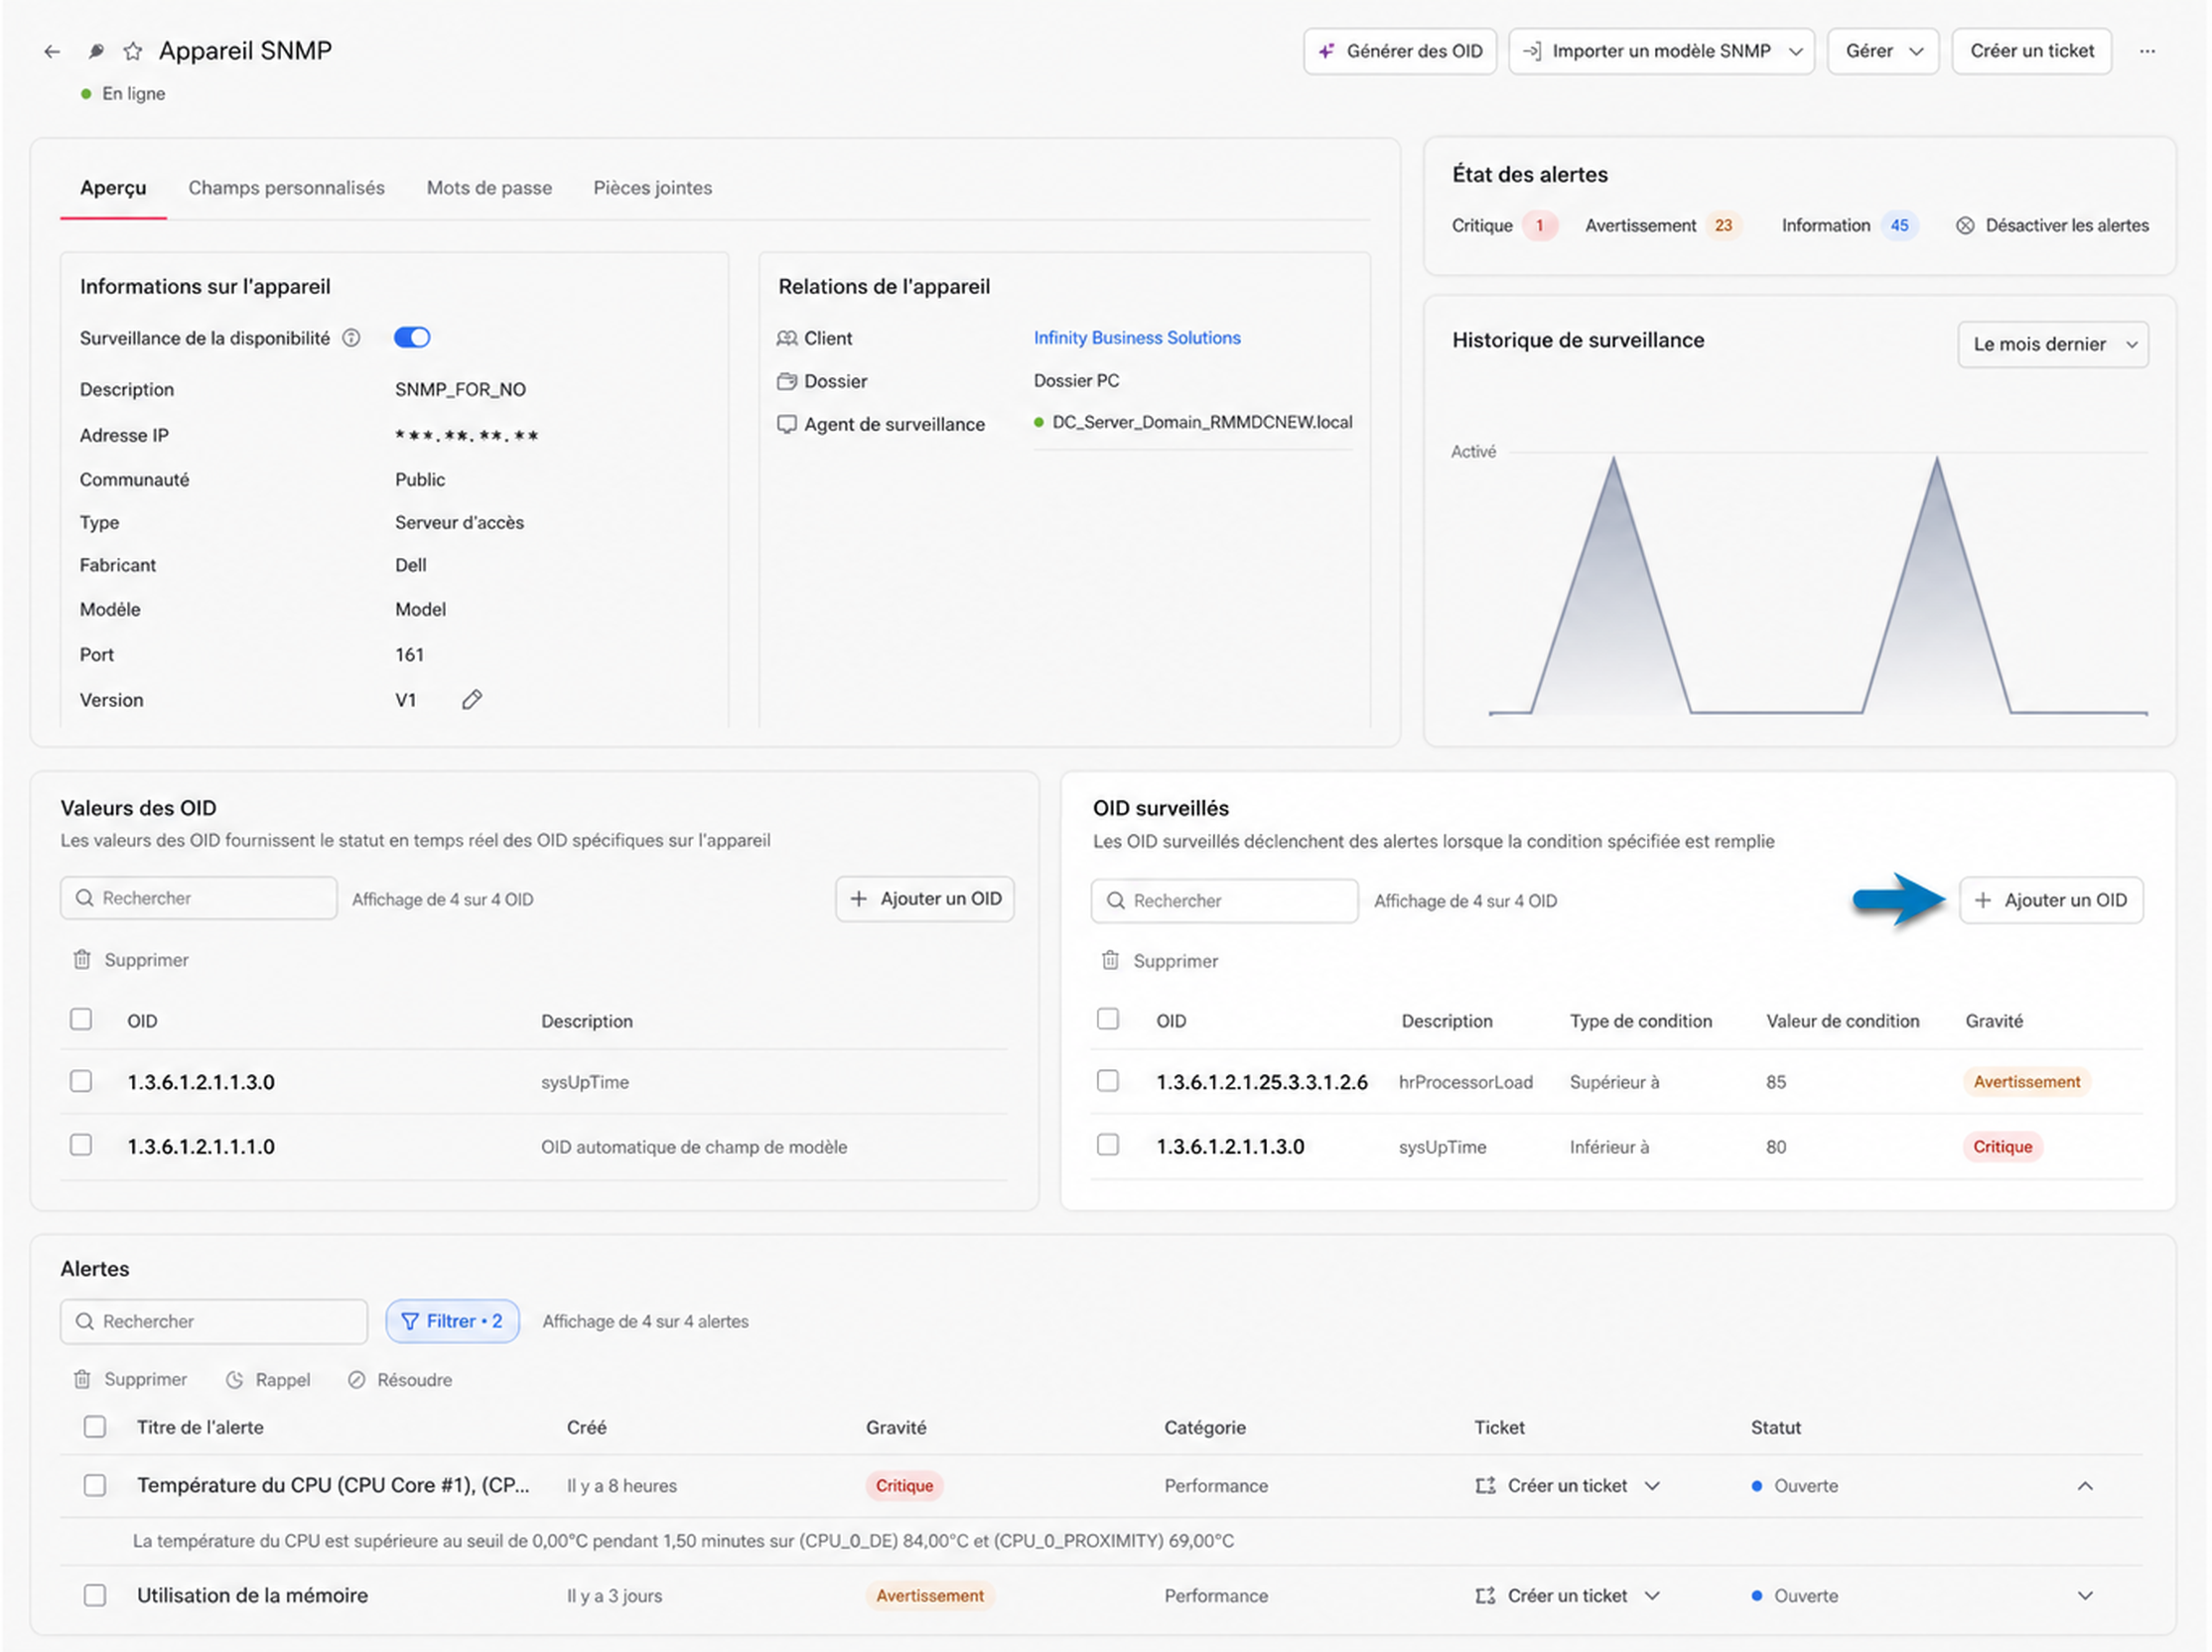
Task: Click the sparkle icon on Générer des OID
Action: coord(1327,51)
